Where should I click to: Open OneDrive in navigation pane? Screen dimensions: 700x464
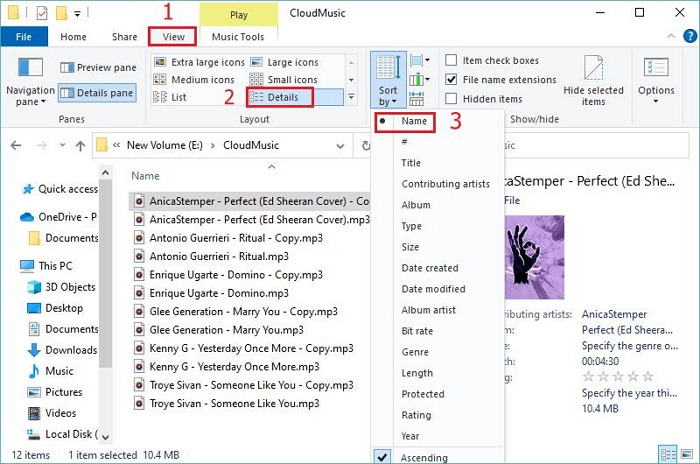(x=58, y=217)
